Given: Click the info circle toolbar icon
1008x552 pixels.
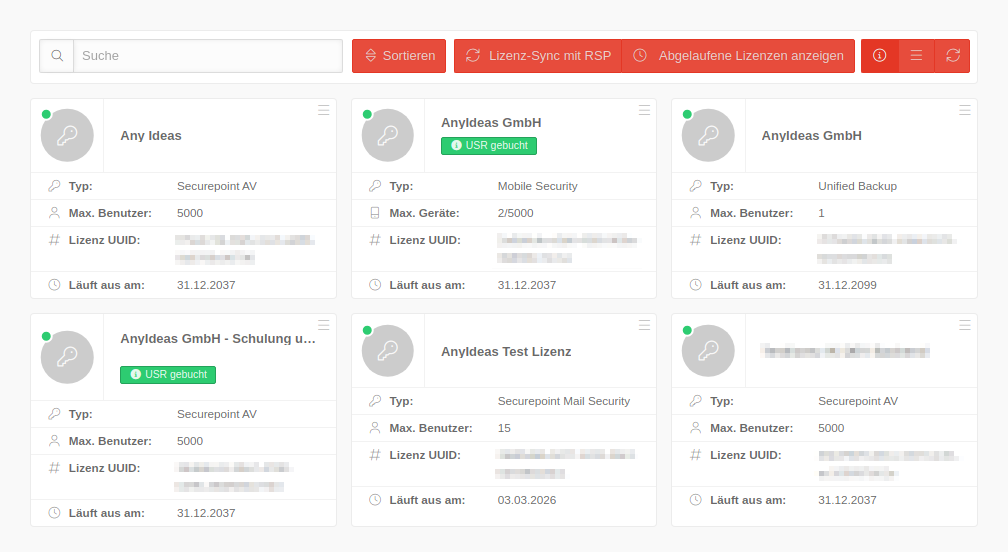Looking at the screenshot, I should click(x=880, y=56).
